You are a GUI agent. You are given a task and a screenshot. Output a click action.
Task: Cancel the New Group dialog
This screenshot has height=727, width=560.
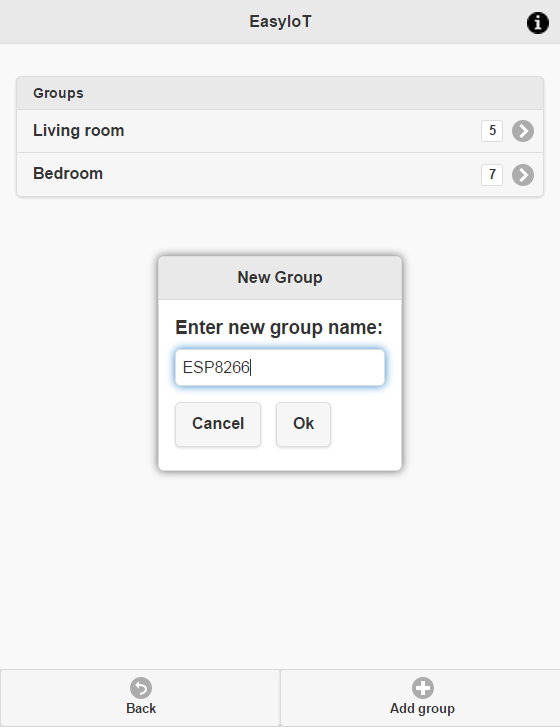coord(218,424)
